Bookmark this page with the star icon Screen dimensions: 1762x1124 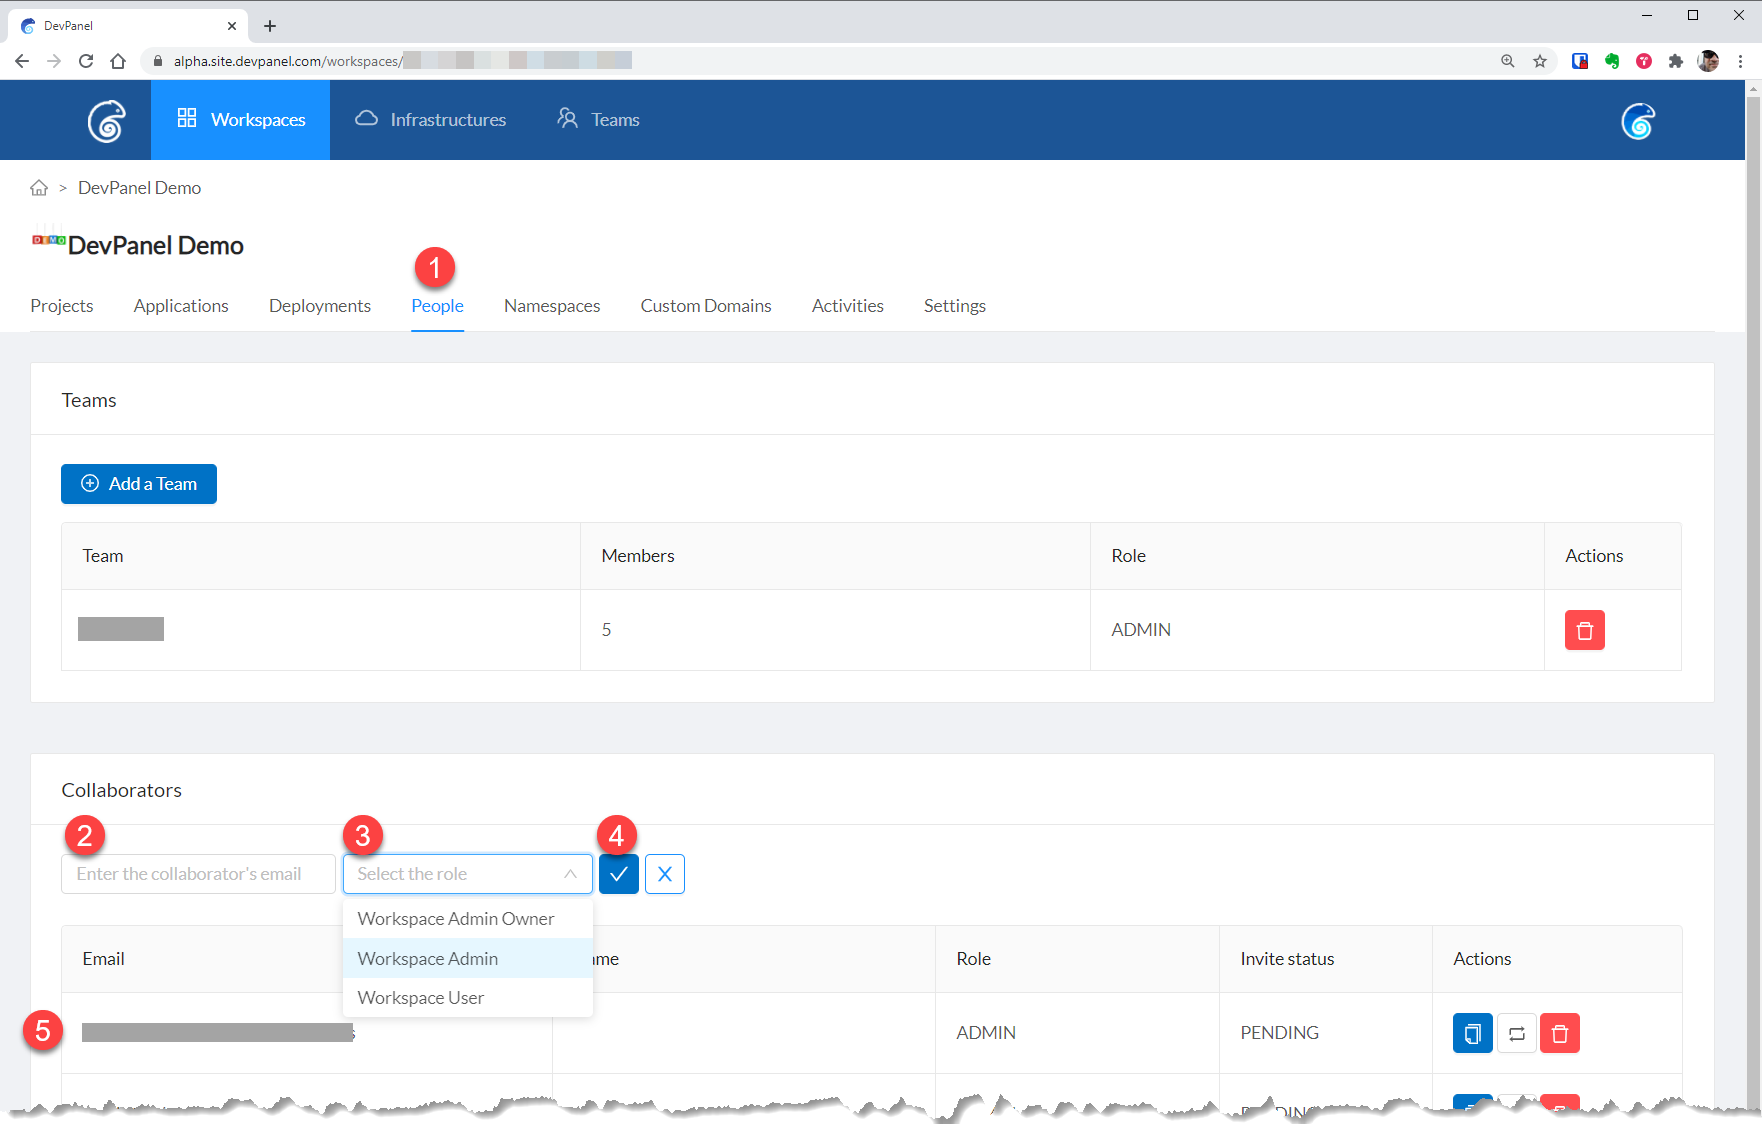1540,61
